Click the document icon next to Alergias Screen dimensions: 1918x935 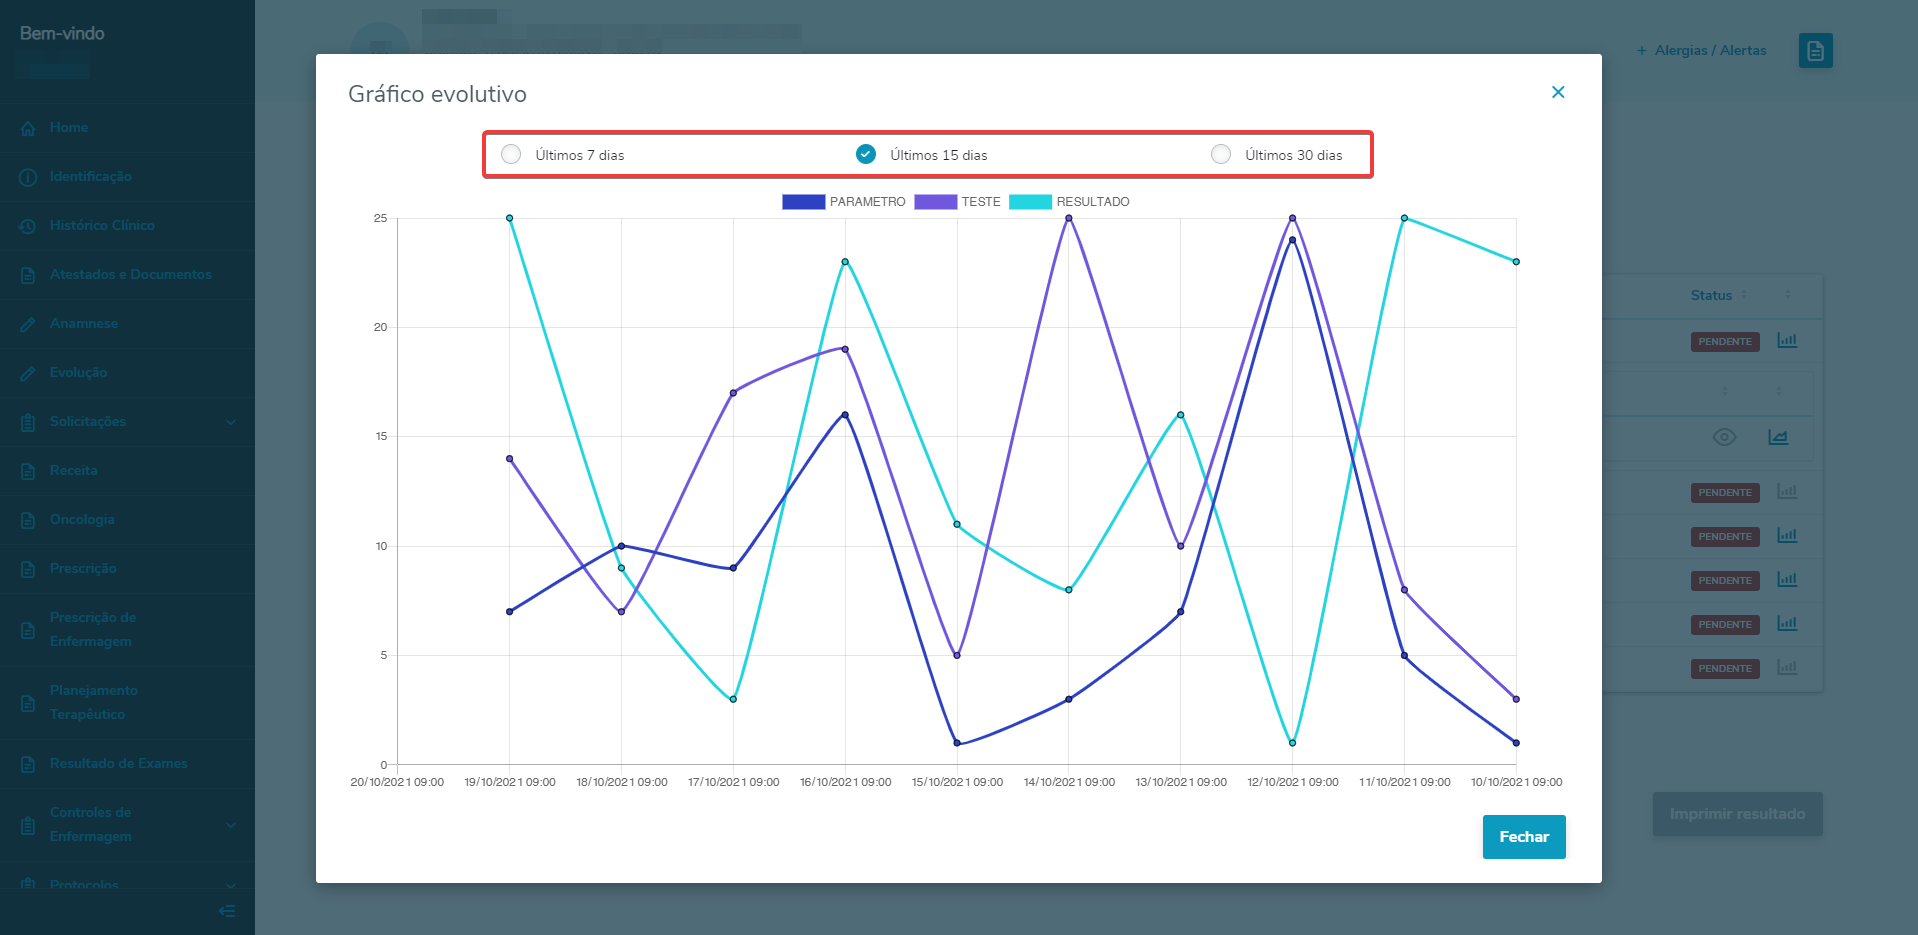click(1816, 50)
